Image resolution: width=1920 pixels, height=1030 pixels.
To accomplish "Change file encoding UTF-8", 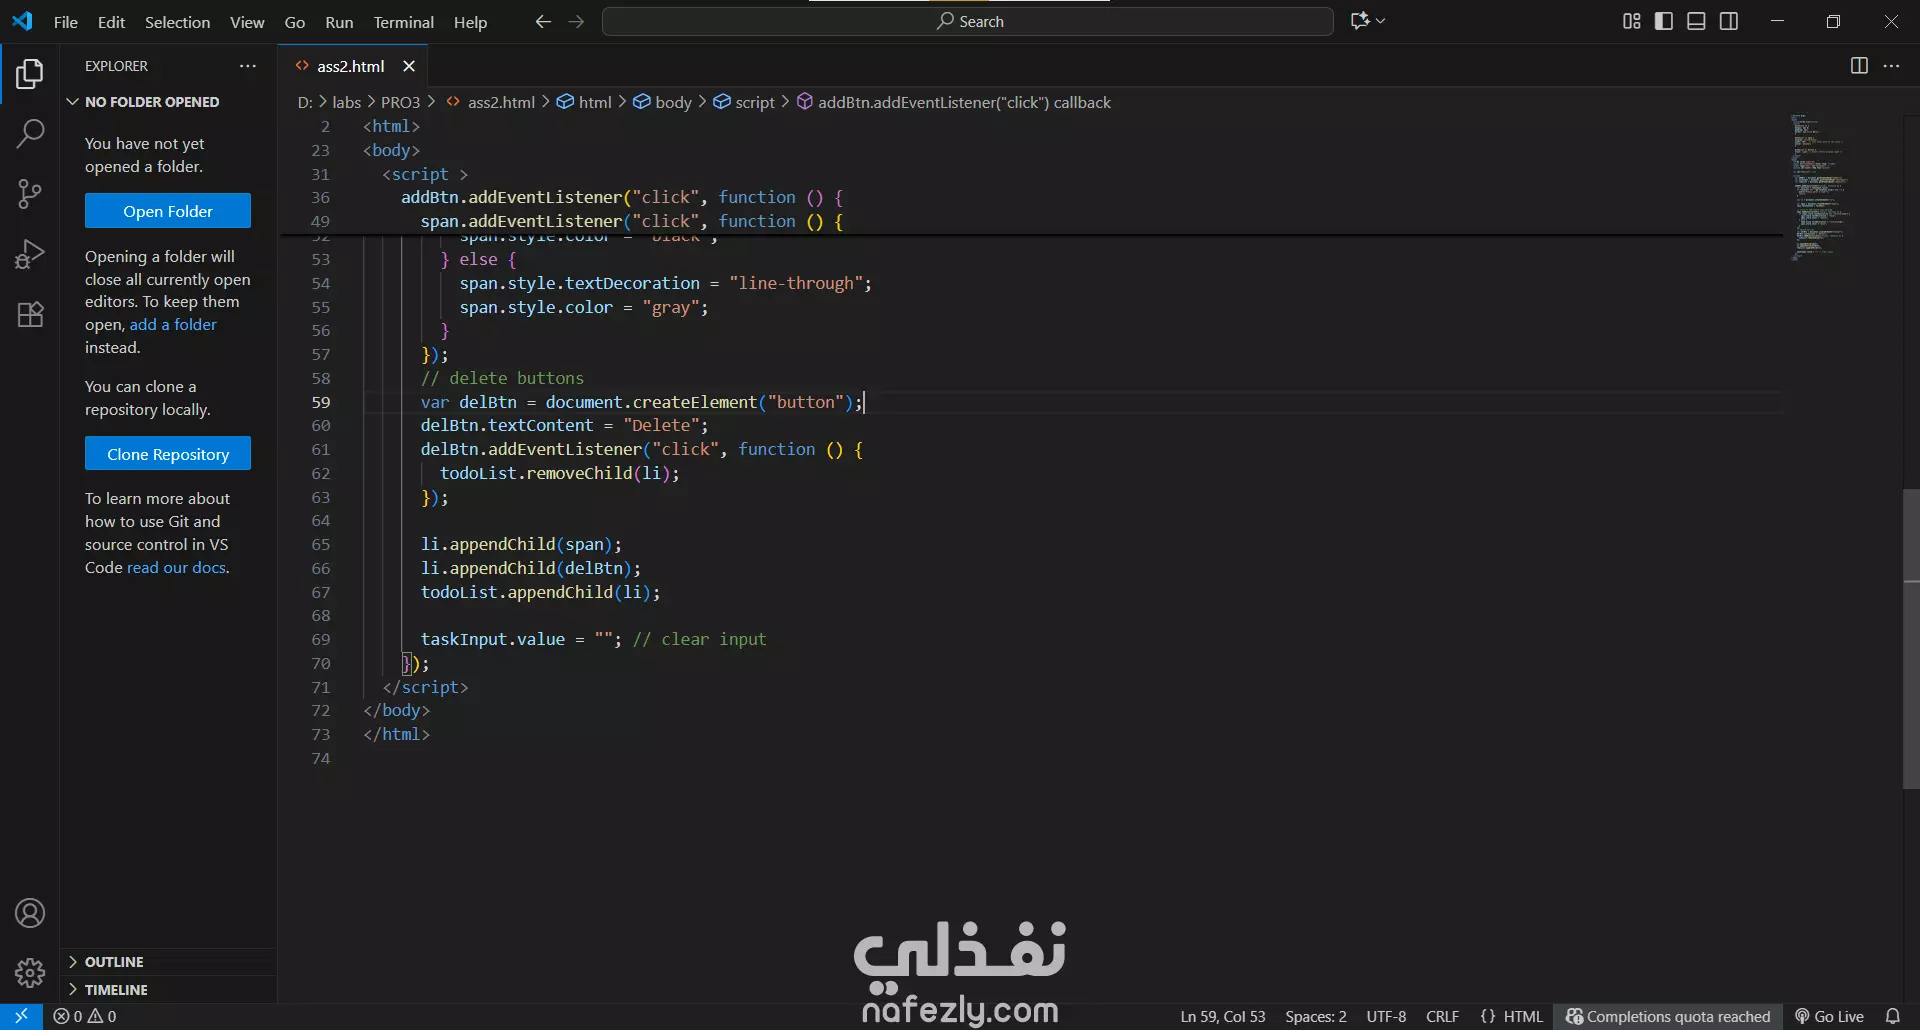I will [x=1386, y=1016].
